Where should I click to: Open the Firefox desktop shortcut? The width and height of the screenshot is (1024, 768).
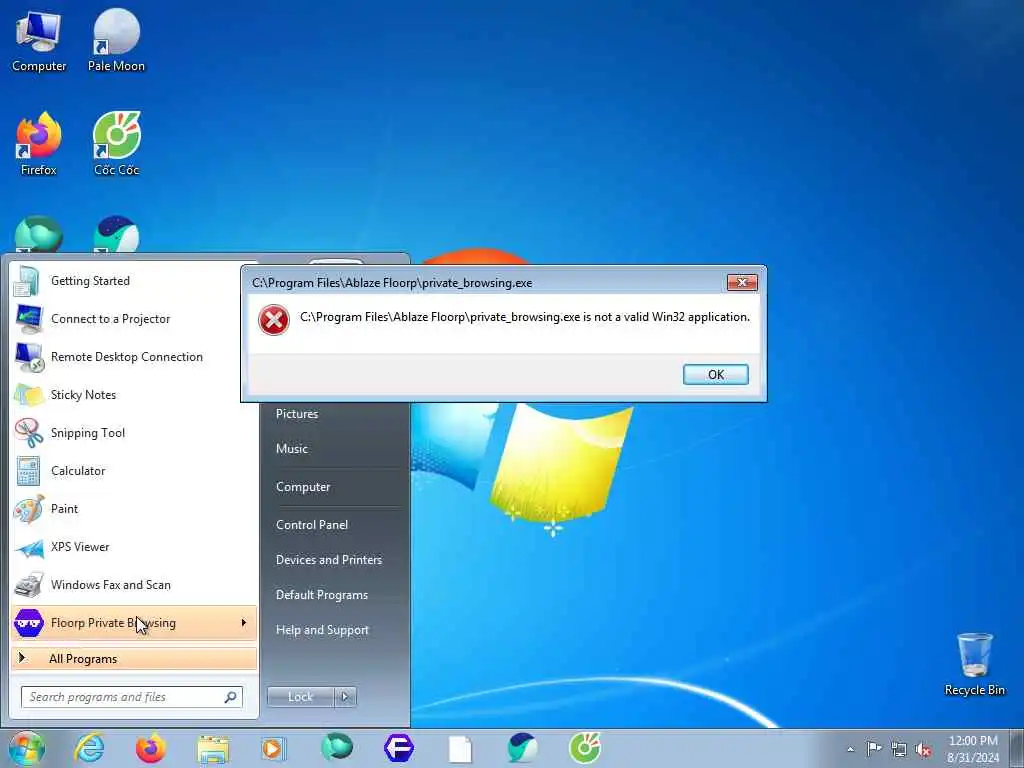click(x=39, y=144)
